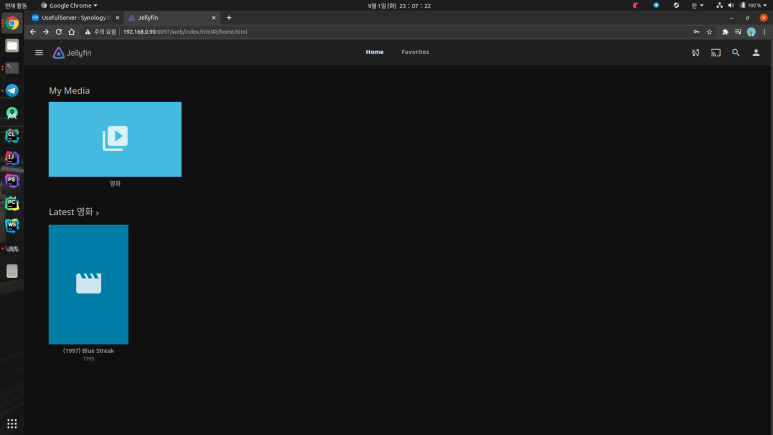Open the Jellyfin hamburger menu
The width and height of the screenshot is (773, 435).
pos(39,52)
